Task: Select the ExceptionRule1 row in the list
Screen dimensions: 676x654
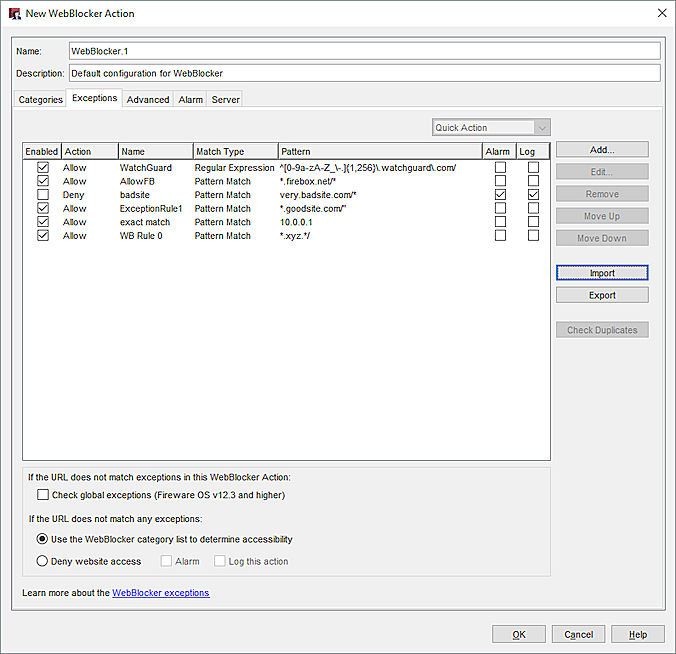Action: point(150,209)
